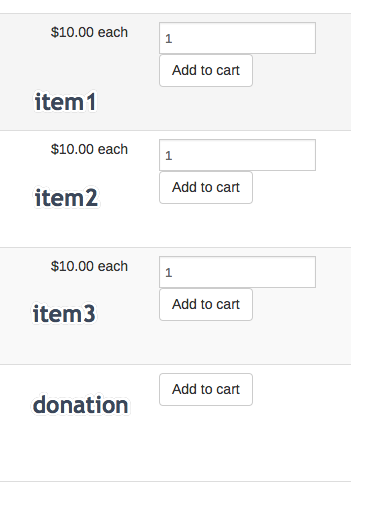Screen dimensions: 372x524
Task: Open the item2 product title
Action: coord(67,198)
